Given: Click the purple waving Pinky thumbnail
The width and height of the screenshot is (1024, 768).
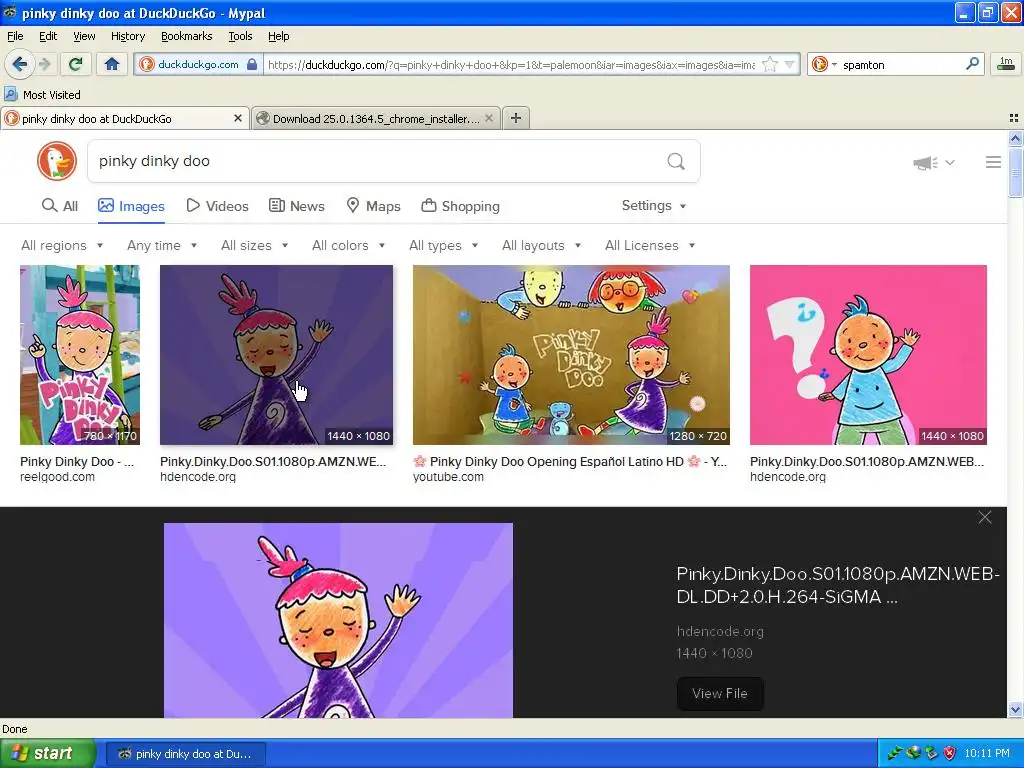Looking at the screenshot, I should (x=276, y=355).
